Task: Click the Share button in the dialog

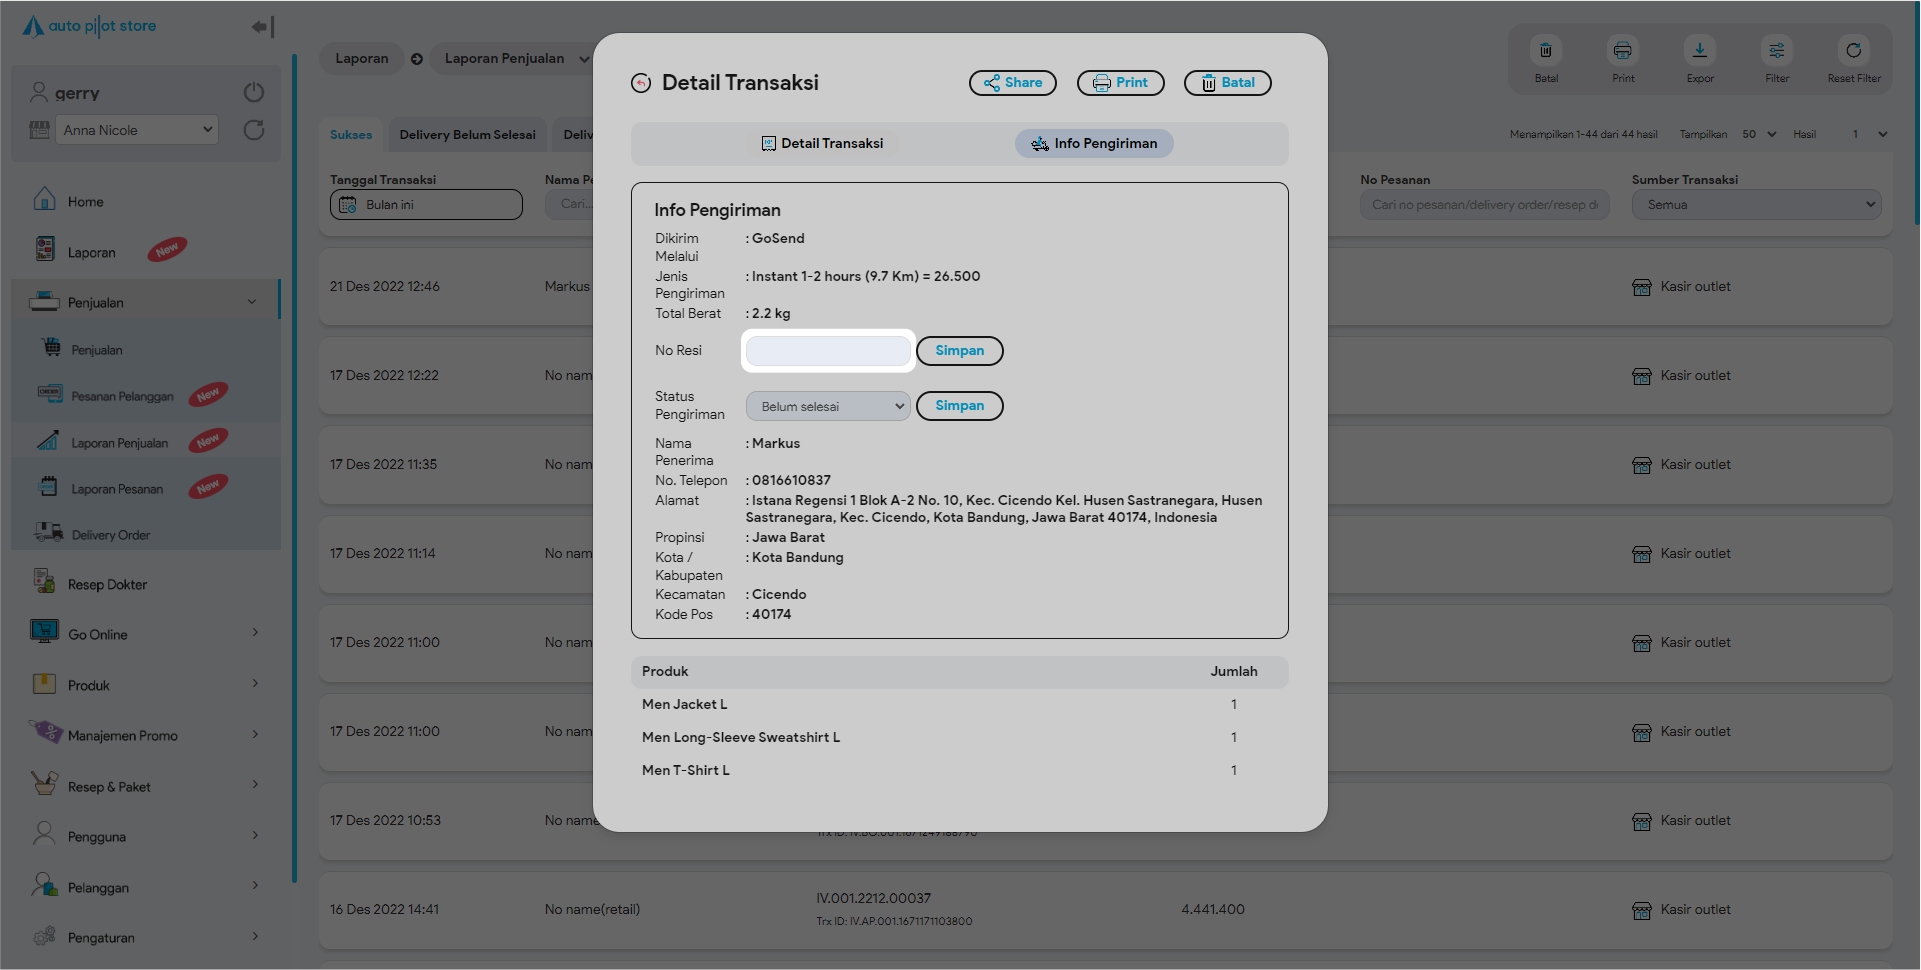Action: pyautogui.click(x=1012, y=83)
